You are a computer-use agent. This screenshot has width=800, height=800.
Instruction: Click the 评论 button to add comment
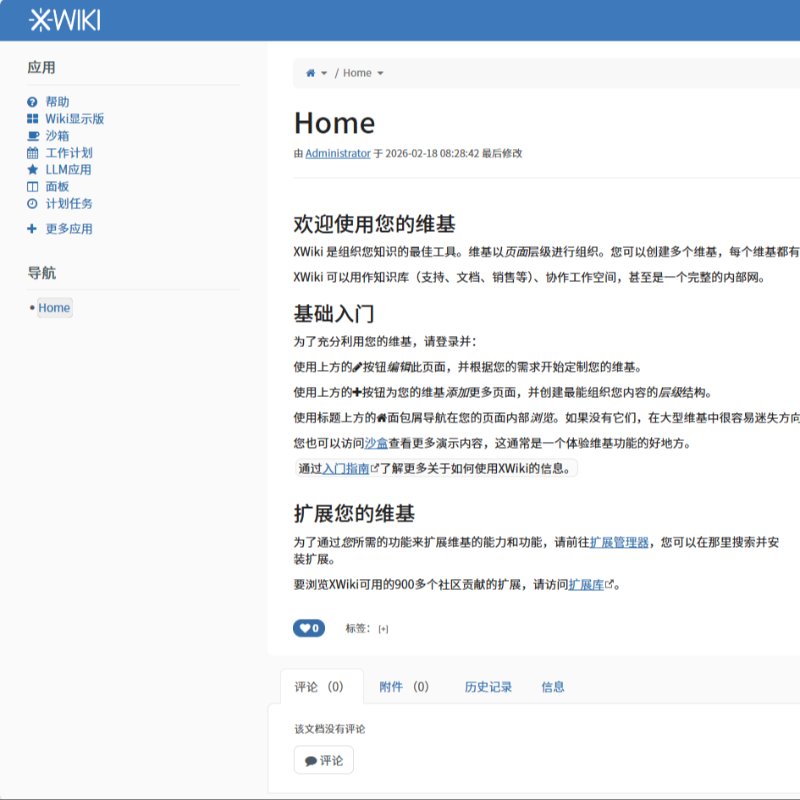pyautogui.click(x=323, y=760)
